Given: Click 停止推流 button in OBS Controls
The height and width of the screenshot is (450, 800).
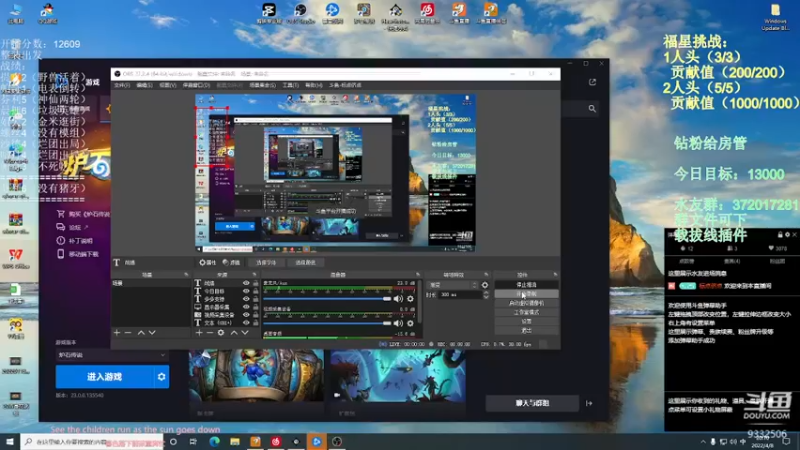Looking at the screenshot, I should click(x=526, y=285).
